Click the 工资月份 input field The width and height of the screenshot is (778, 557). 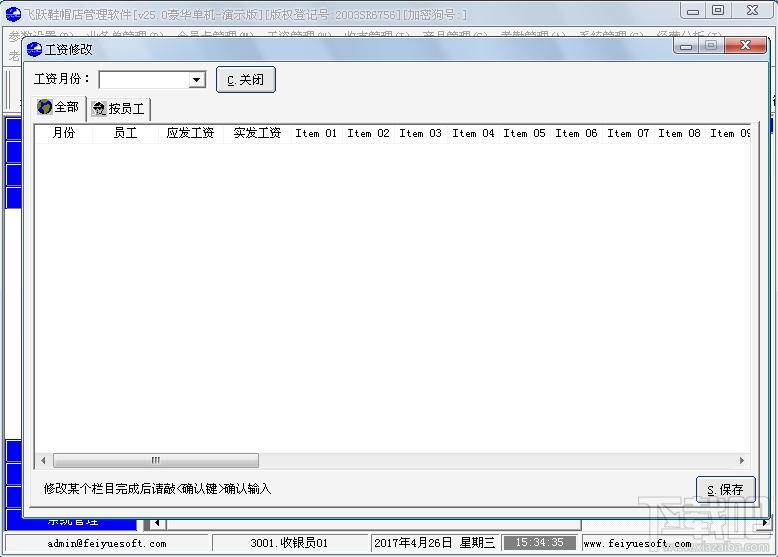[x=144, y=80]
